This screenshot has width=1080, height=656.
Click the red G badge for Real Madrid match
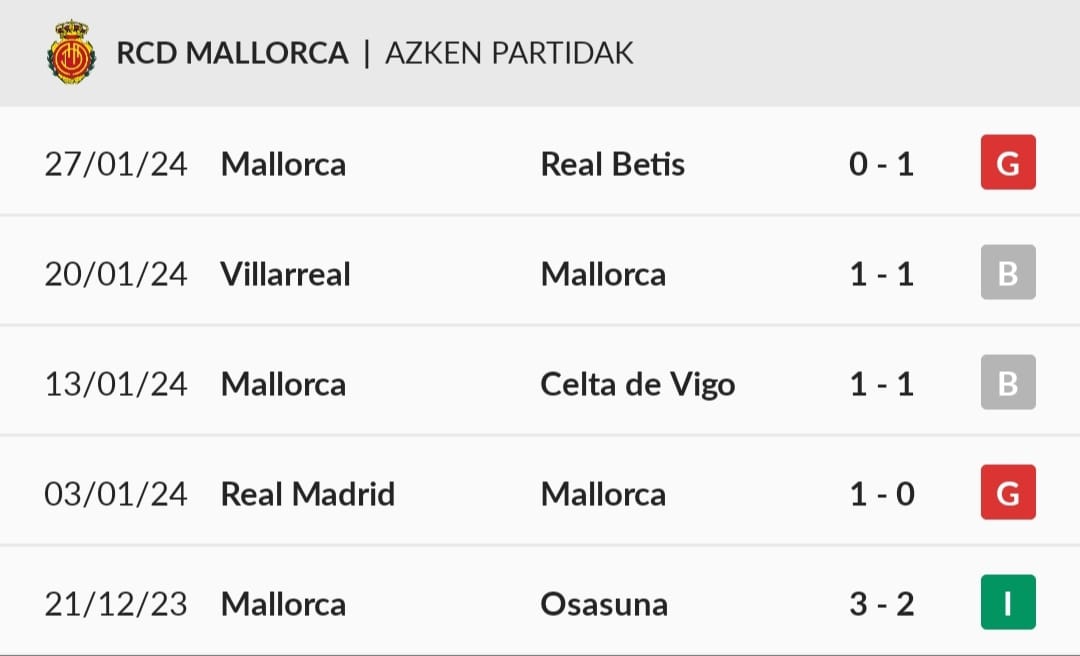coord(1008,493)
